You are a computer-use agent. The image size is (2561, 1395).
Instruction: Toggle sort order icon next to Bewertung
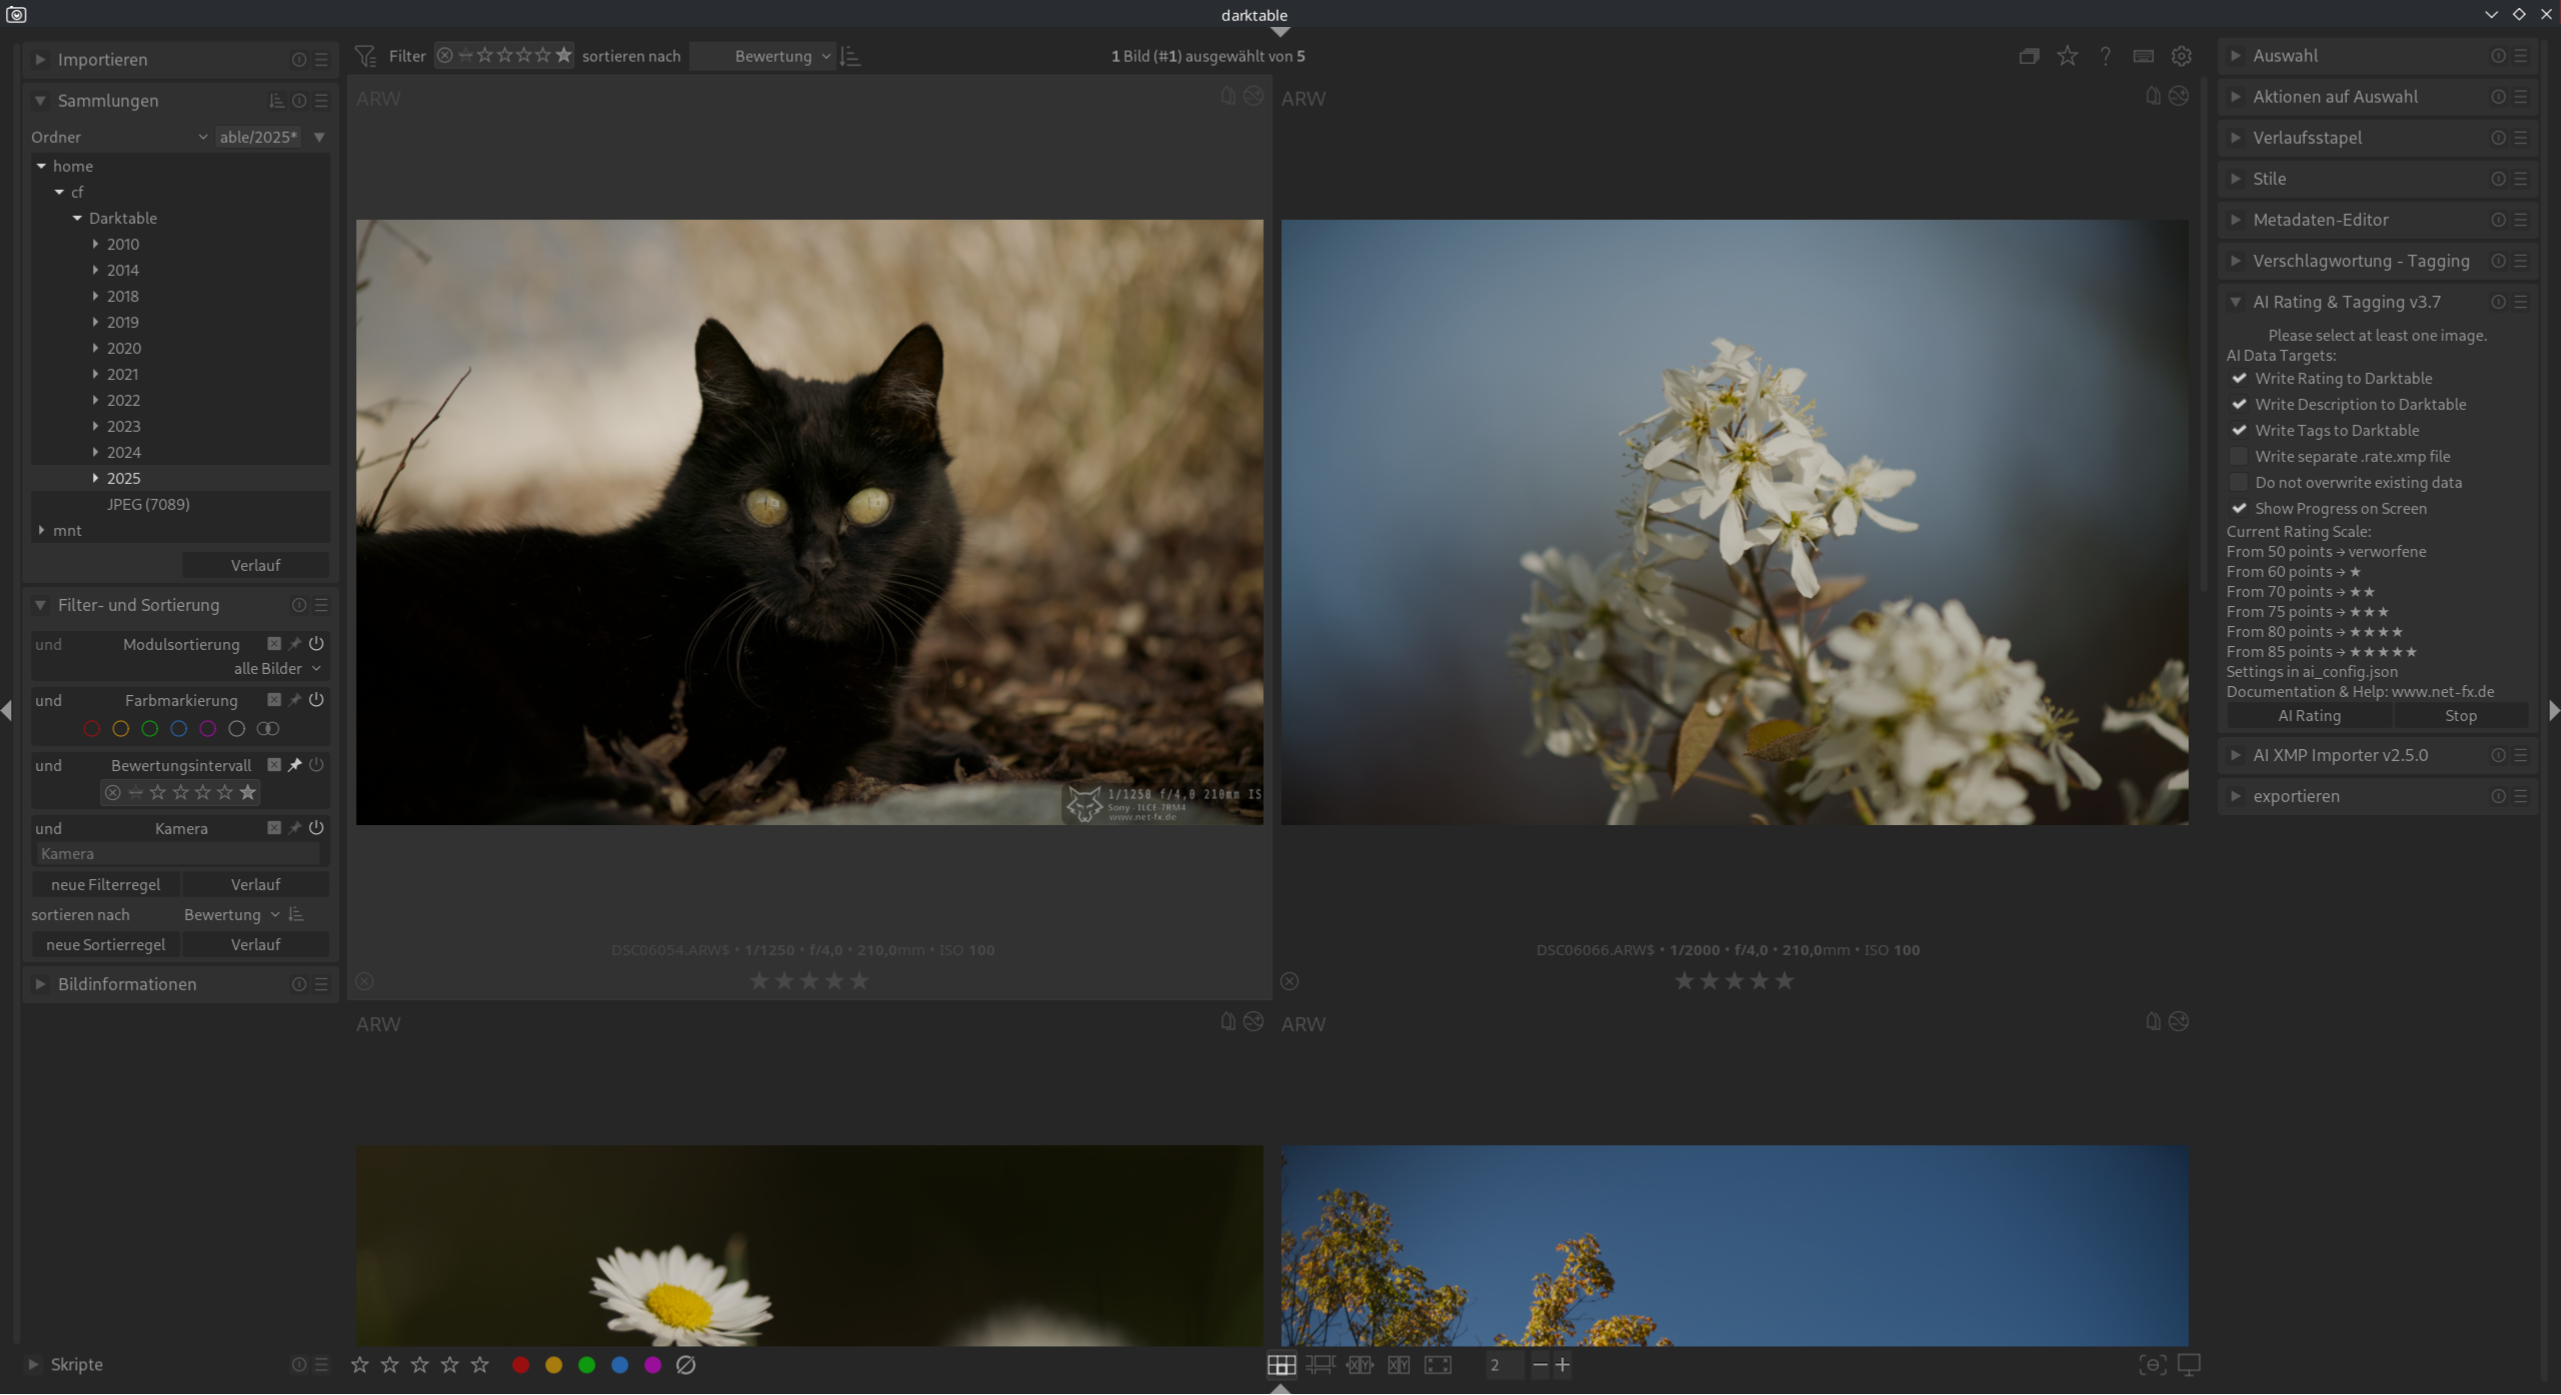coord(851,56)
